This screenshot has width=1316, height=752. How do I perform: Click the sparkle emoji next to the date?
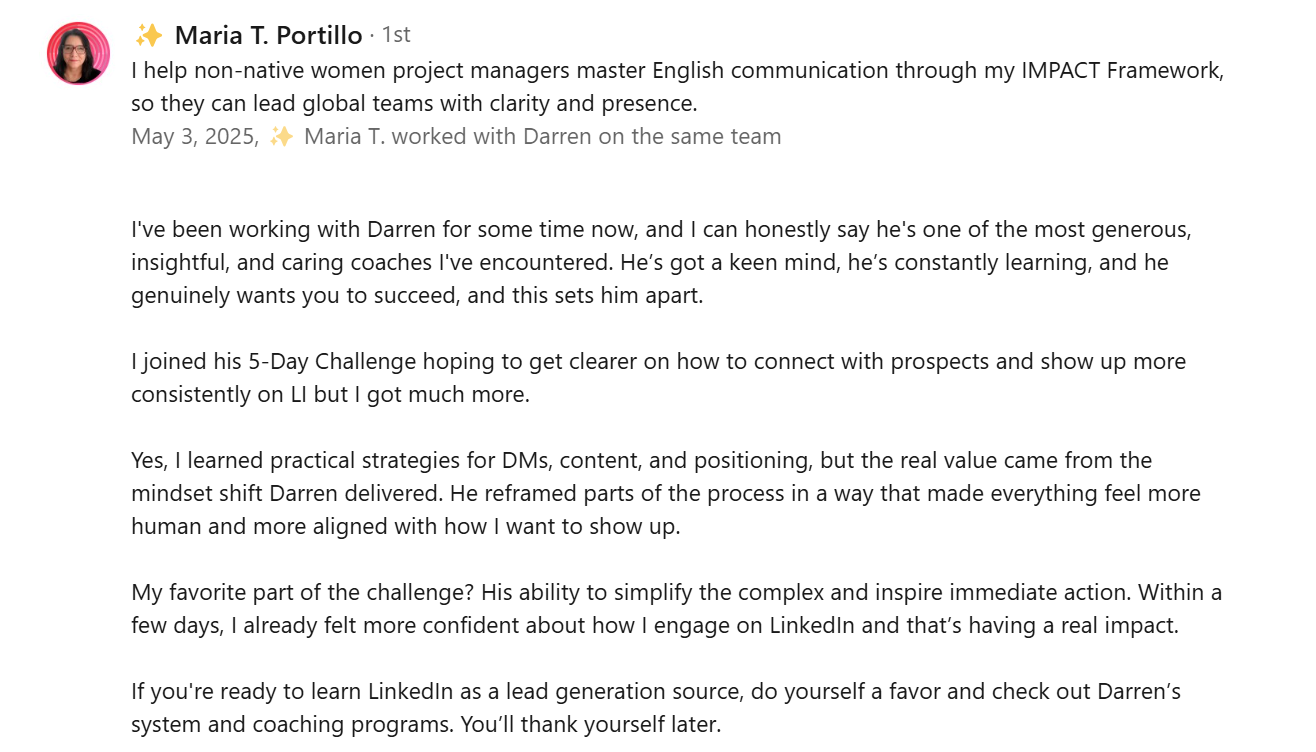(x=281, y=136)
